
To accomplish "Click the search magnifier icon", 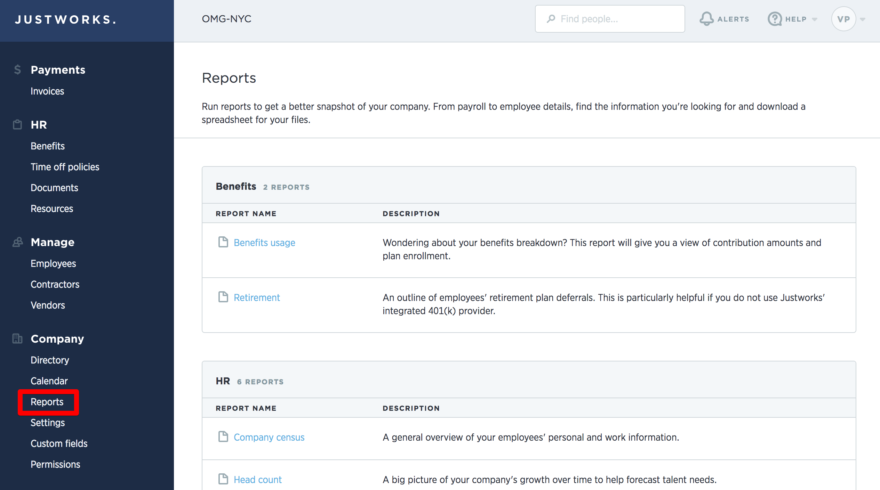I will [551, 19].
